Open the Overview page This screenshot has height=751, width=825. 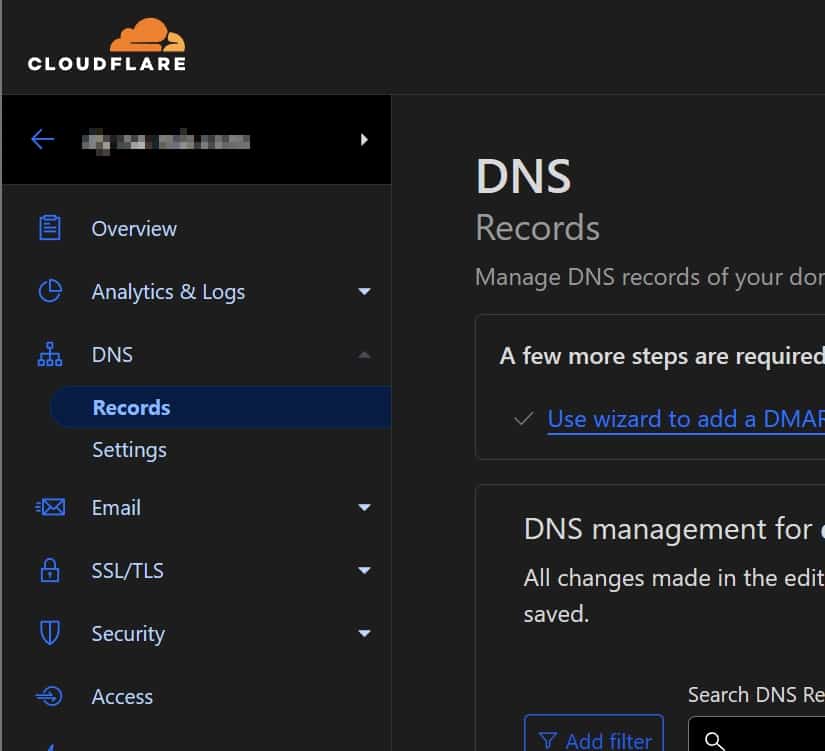(134, 229)
